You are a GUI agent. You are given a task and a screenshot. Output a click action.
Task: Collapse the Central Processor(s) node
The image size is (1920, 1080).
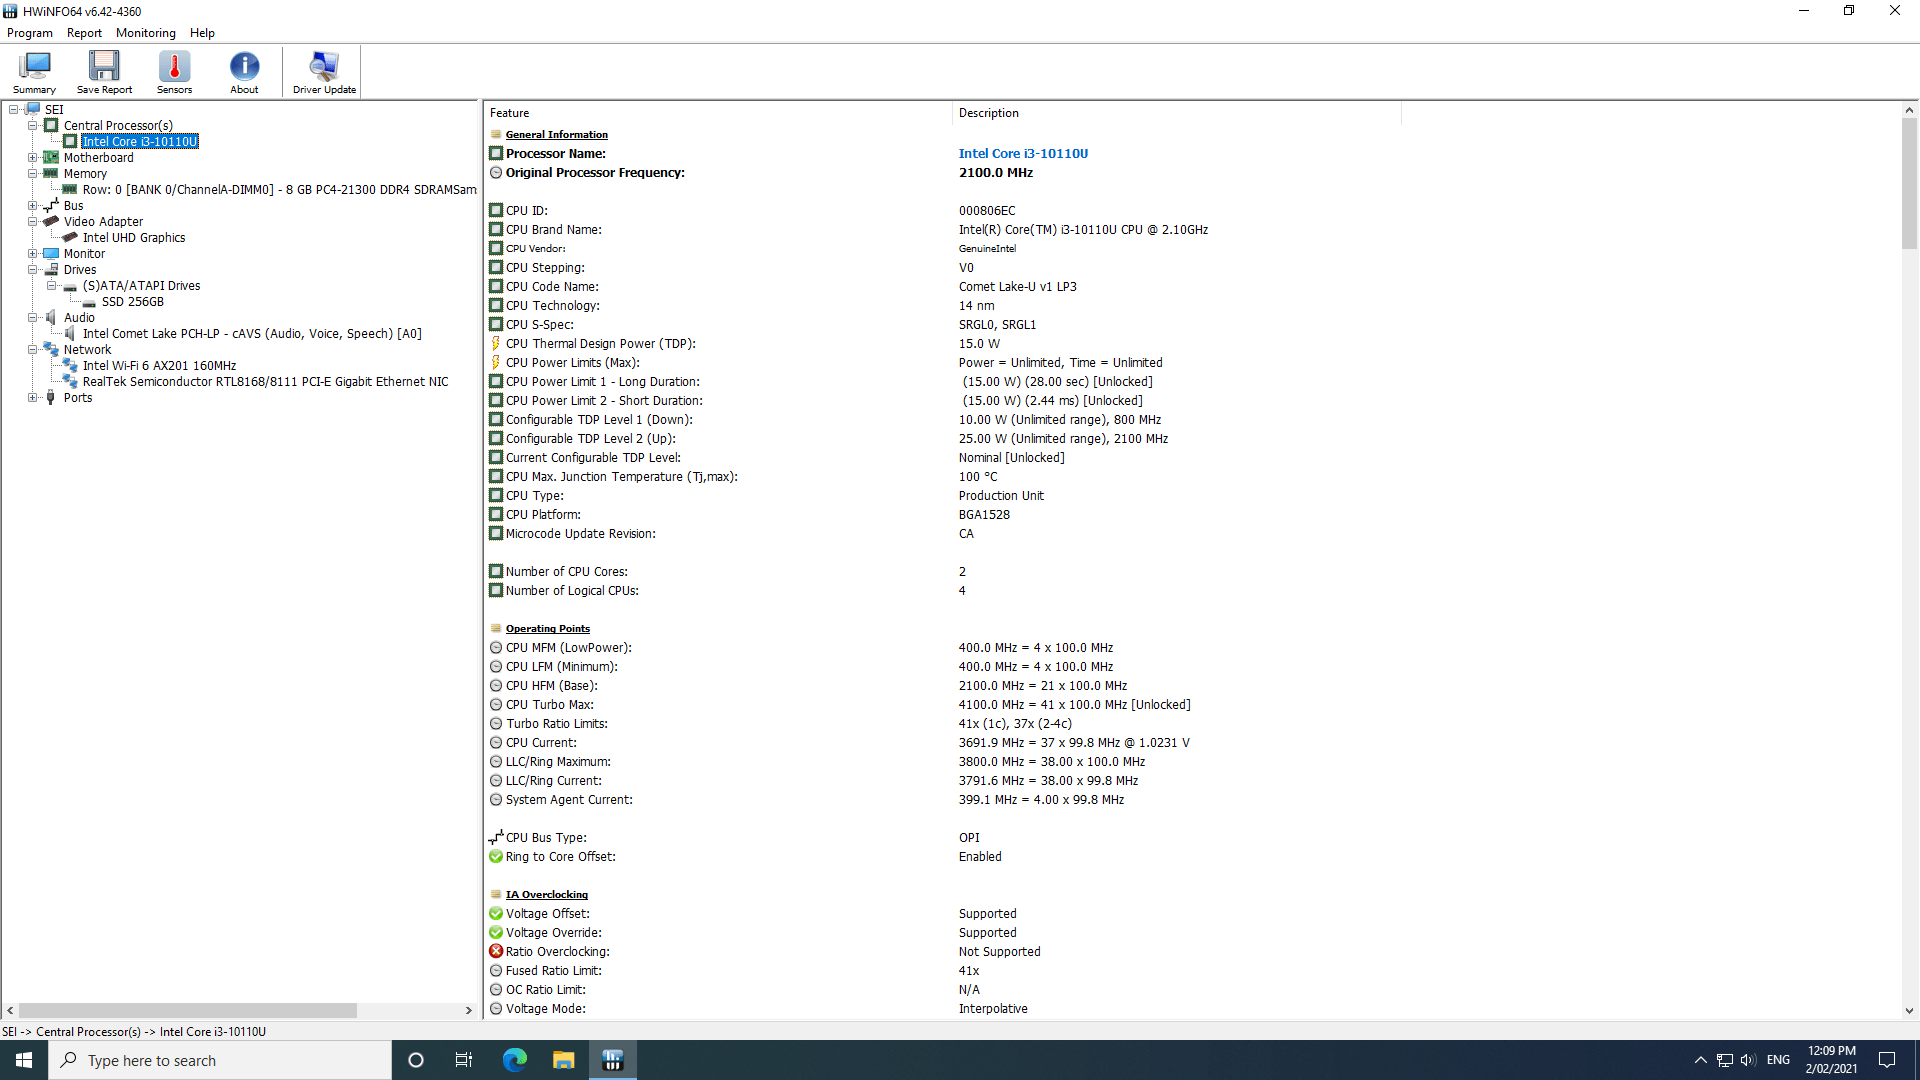click(32, 126)
